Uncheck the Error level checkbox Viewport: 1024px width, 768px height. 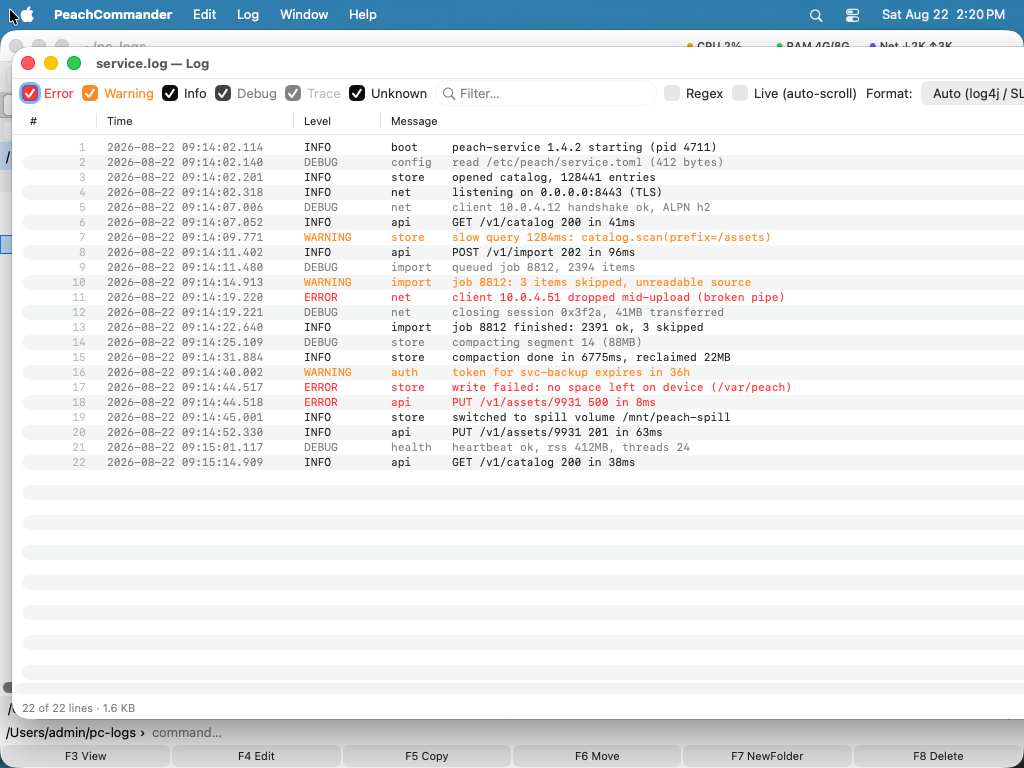[x=29, y=93]
